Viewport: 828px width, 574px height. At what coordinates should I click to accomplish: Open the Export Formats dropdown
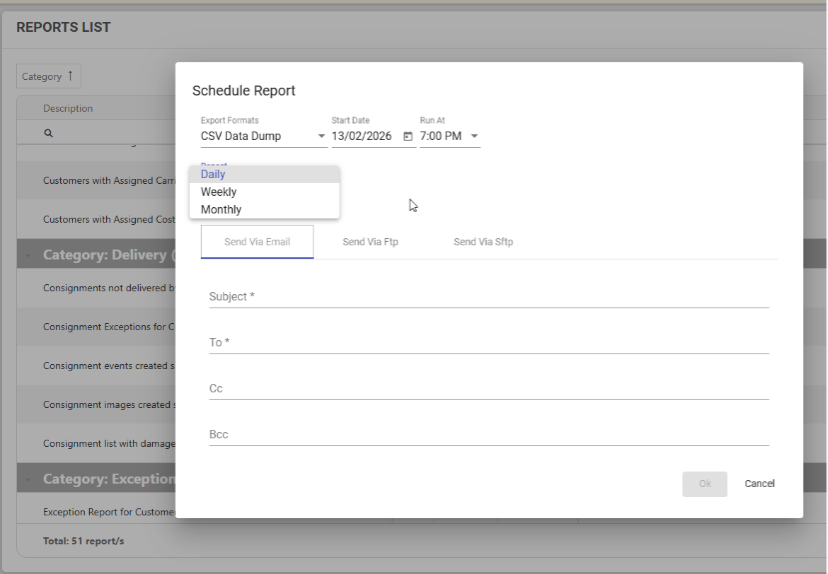tap(263, 136)
